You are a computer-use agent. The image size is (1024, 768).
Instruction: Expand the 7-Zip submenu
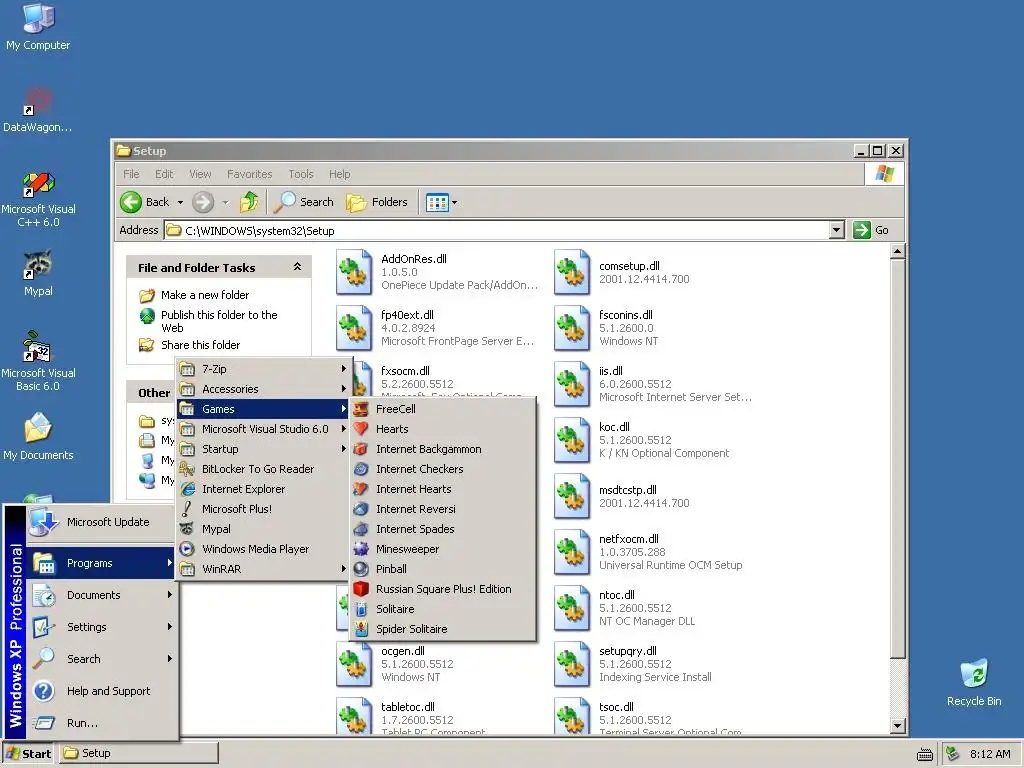coord(264,369)
